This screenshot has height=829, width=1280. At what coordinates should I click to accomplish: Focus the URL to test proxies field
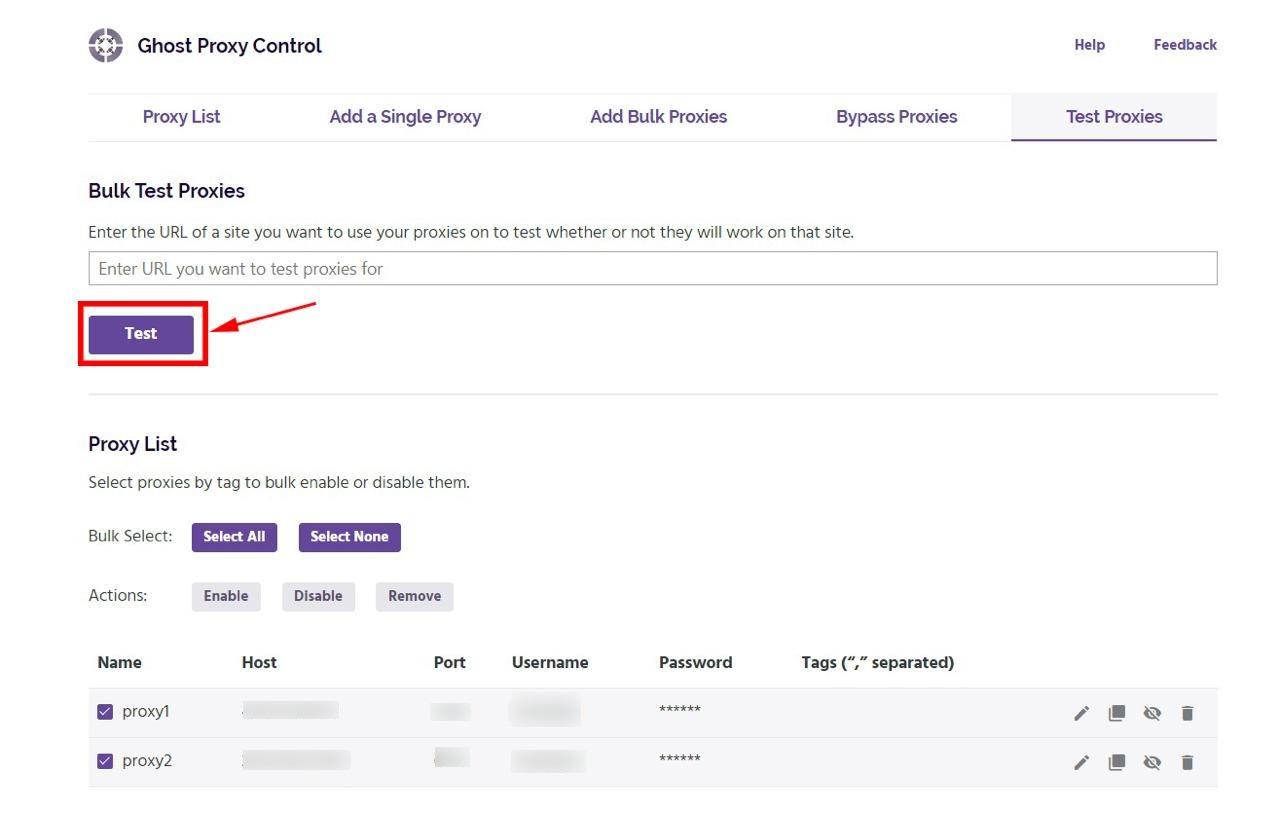coord(653,268)
